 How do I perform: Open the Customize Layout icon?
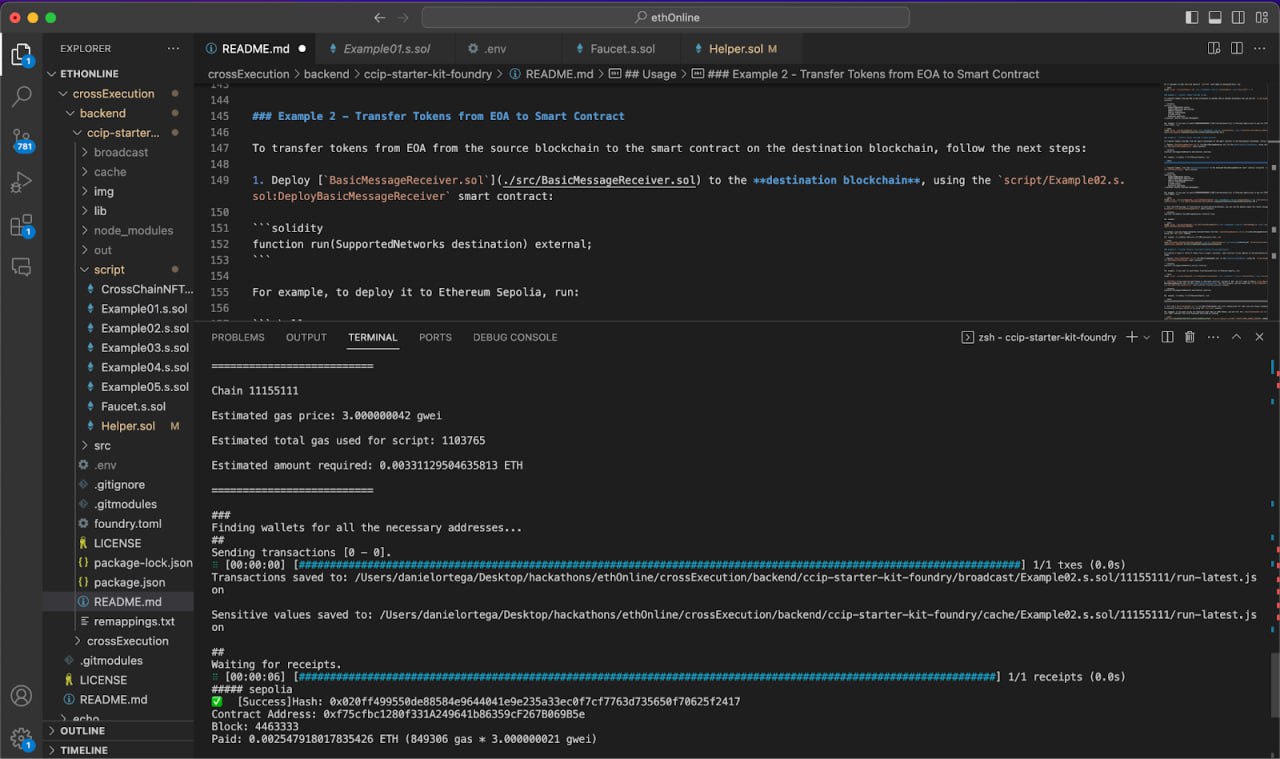pyautogui.click(x=1264, y=18)
